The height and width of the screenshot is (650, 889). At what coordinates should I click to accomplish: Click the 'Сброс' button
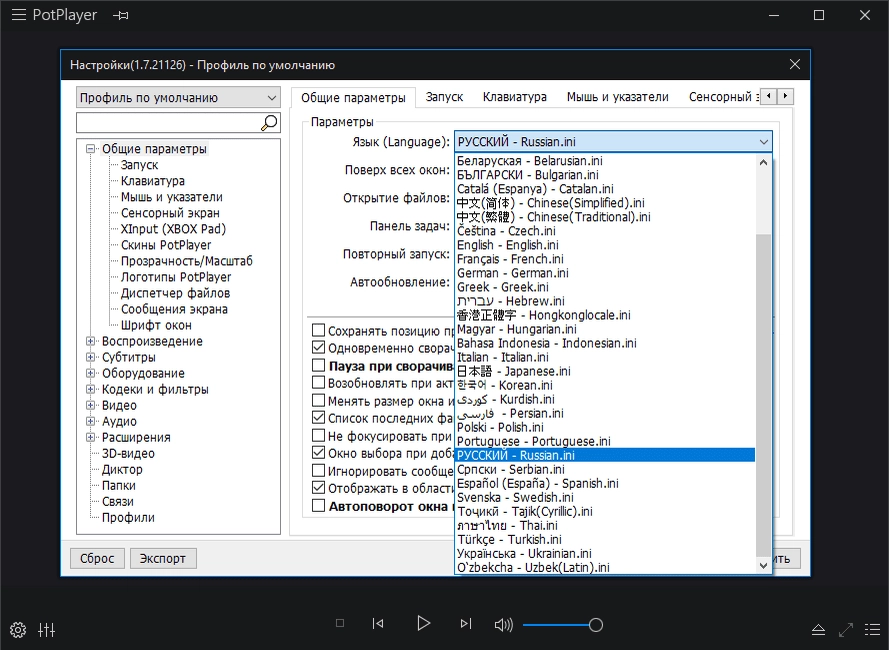97,558
